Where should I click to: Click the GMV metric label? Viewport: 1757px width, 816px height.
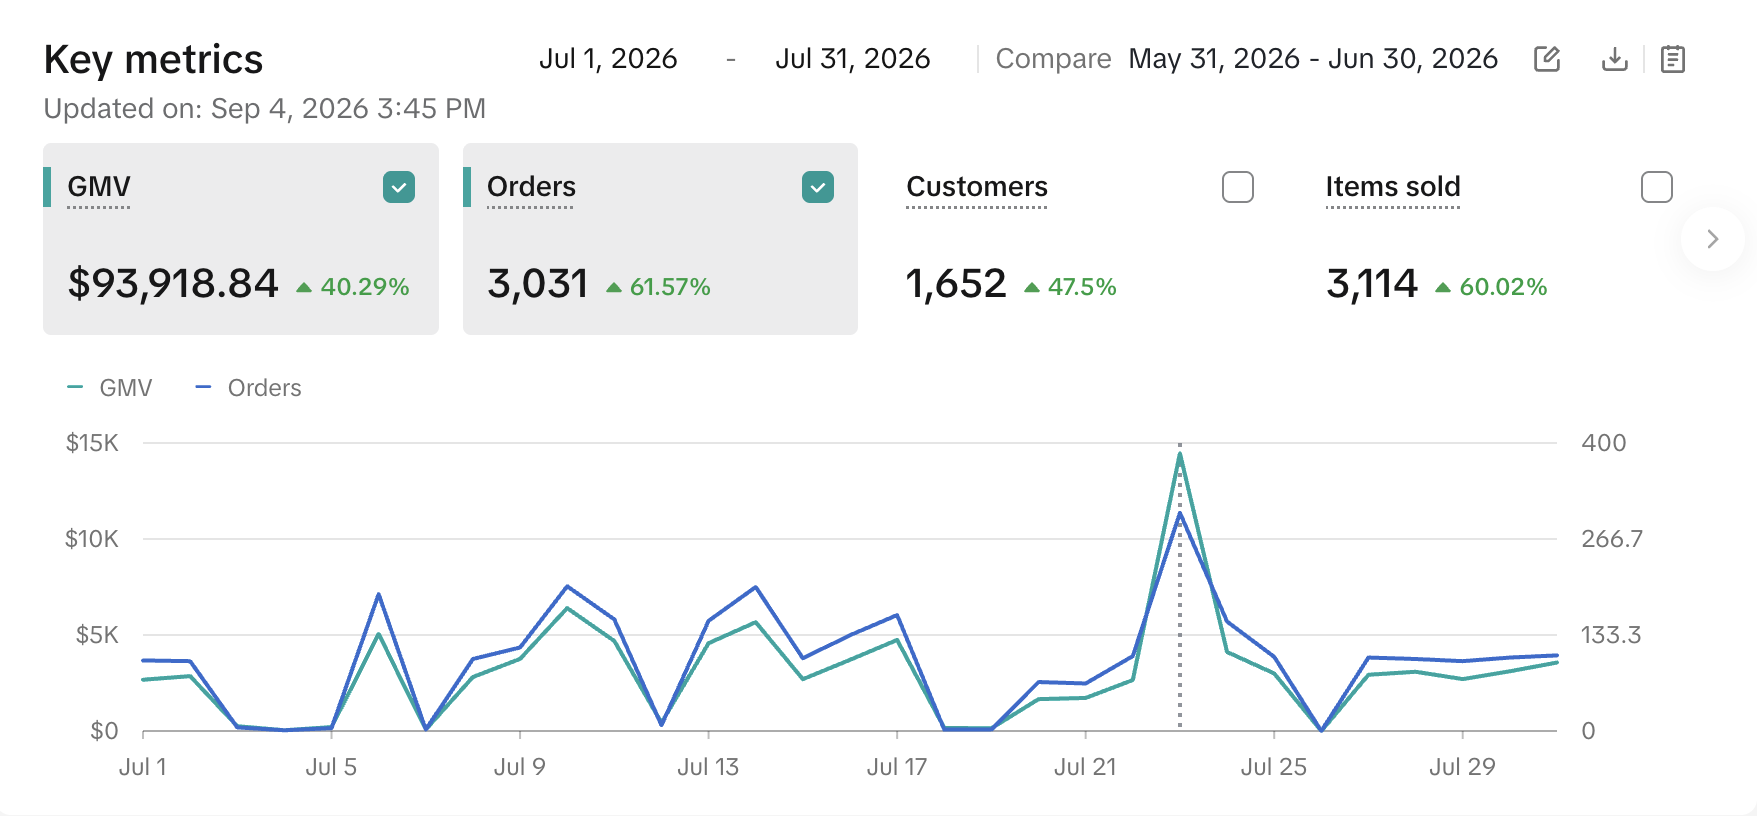tap(99, 187)
